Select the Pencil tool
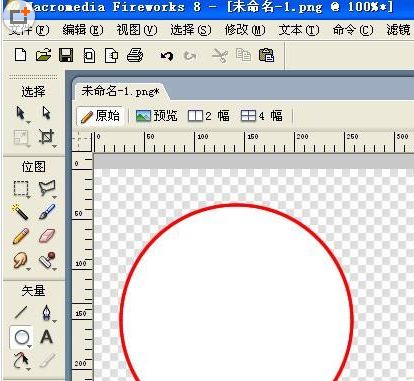This screenshot has height=381, width=414. pos(21,236)
